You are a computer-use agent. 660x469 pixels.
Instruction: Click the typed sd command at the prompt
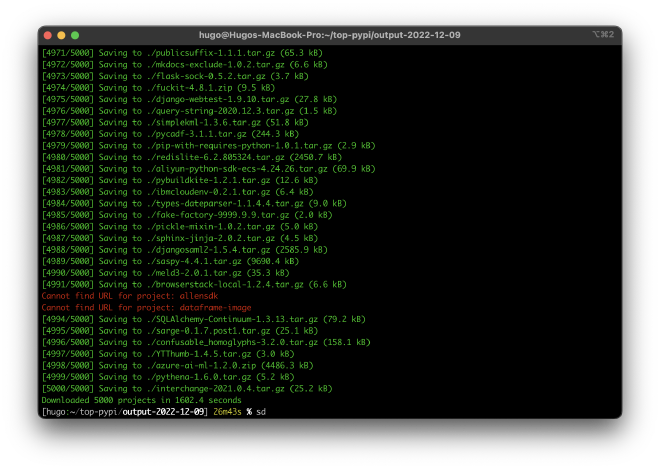point(261,412)
